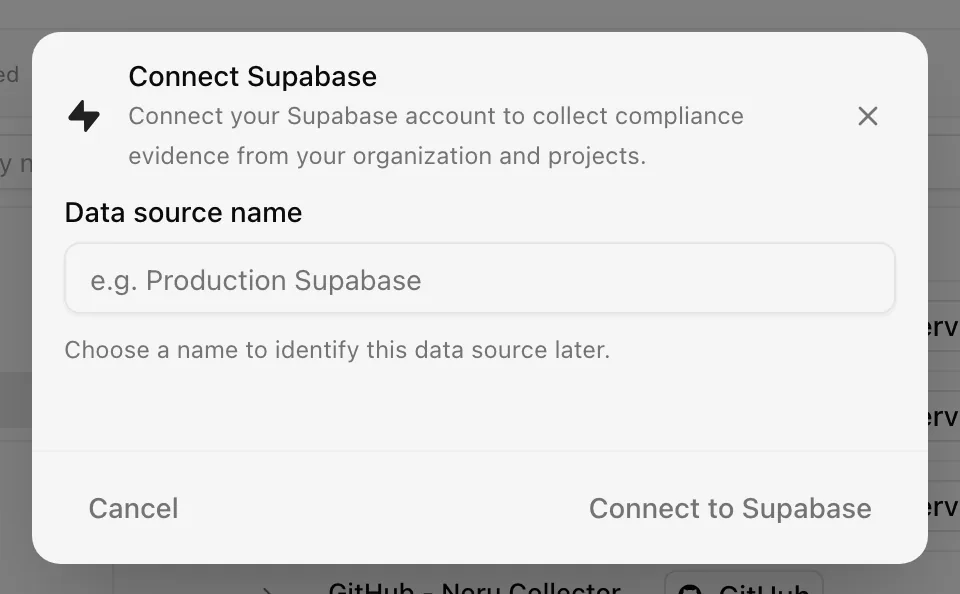Viewport: 960px width, 594px height.
Task: Click the Cancel button
Action: point(133,508)
